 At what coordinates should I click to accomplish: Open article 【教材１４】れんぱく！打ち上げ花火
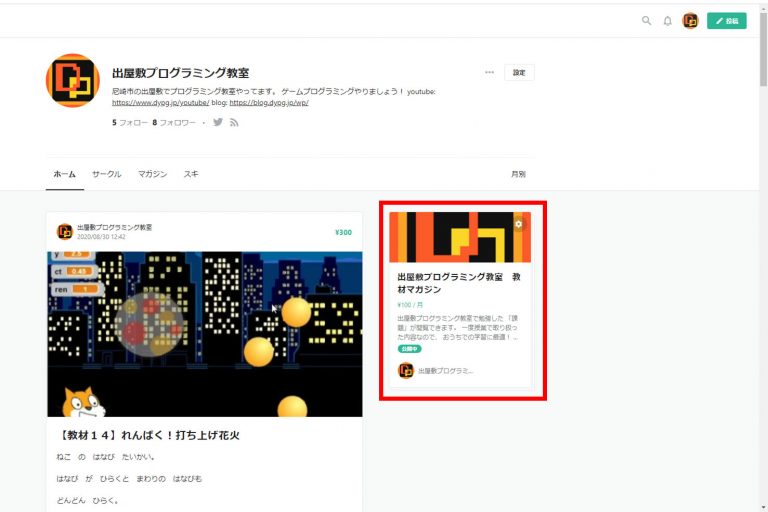coord(149,435)
